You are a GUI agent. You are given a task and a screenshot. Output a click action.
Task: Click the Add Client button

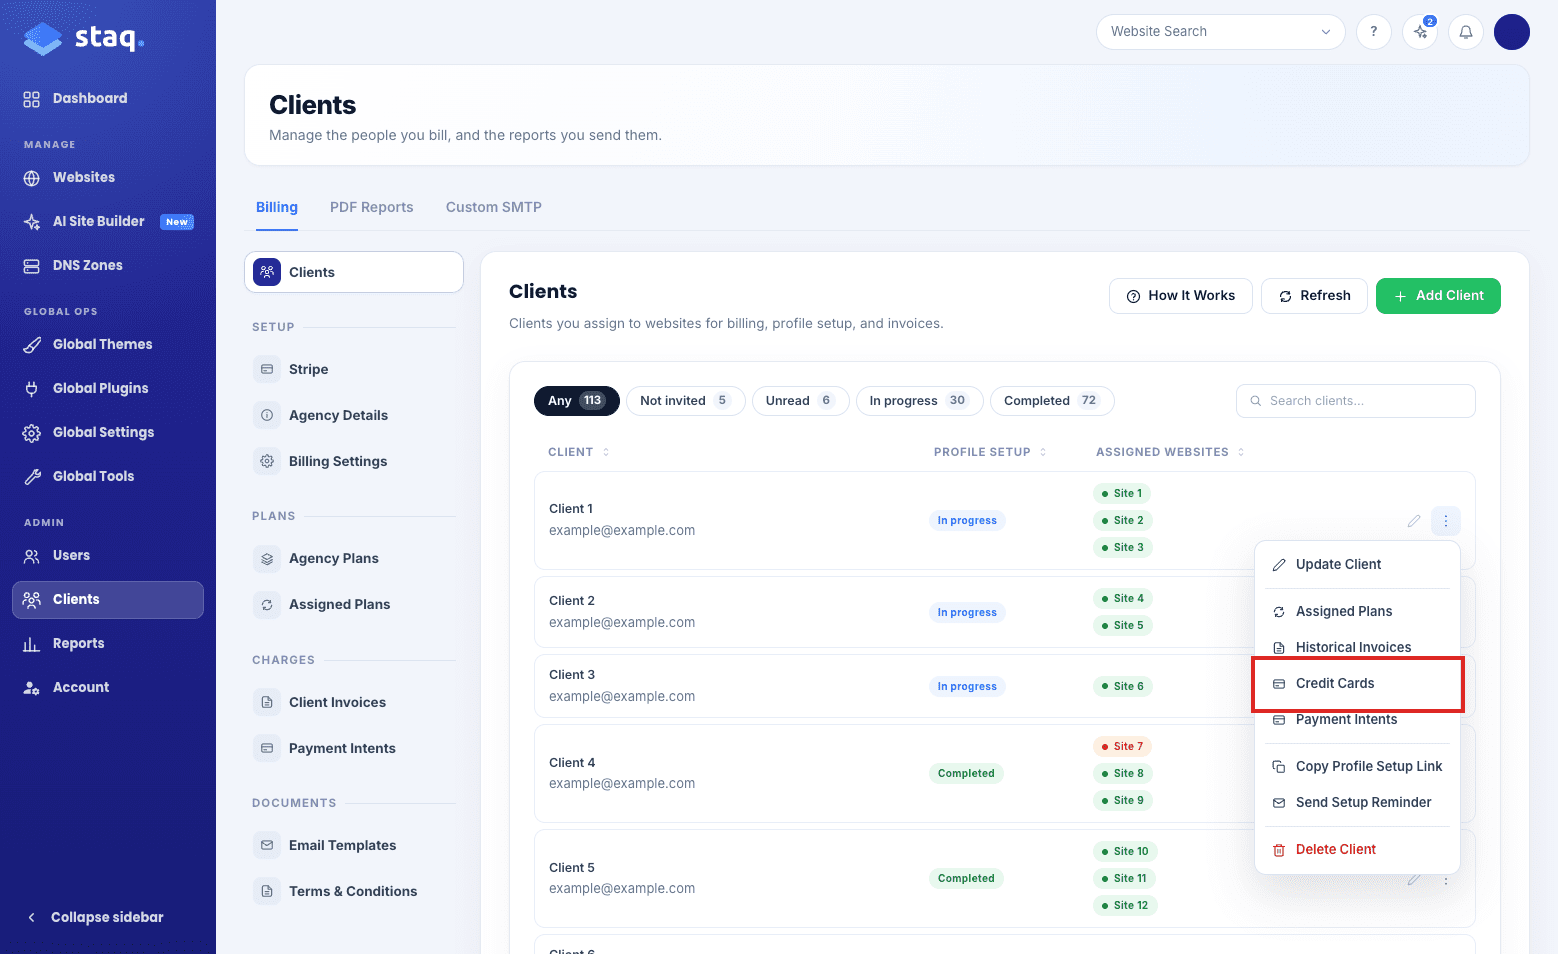(1438, 296)
